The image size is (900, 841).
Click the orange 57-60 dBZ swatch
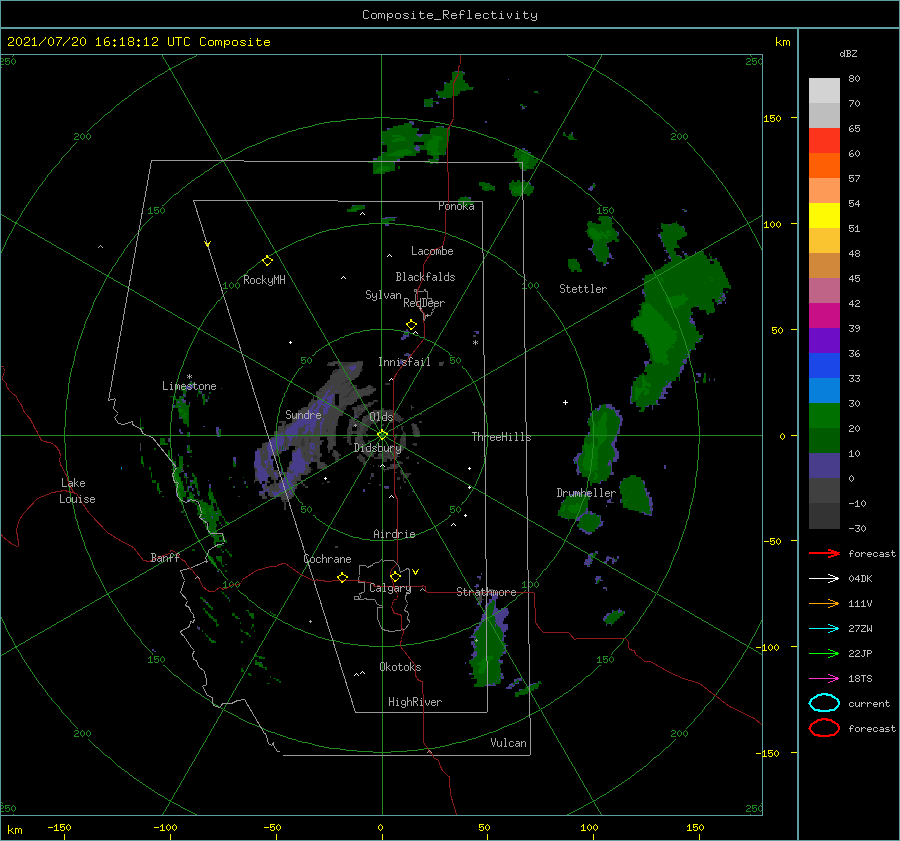click(824, 166)
